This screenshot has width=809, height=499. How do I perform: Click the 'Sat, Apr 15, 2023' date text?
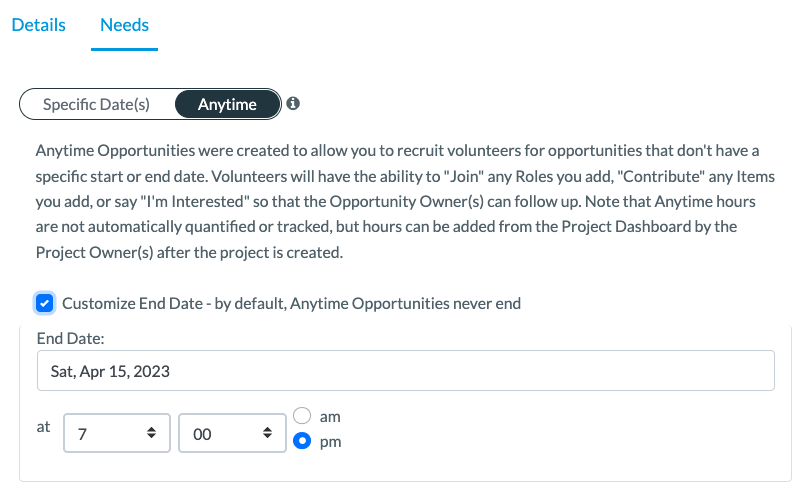(110, 372)
